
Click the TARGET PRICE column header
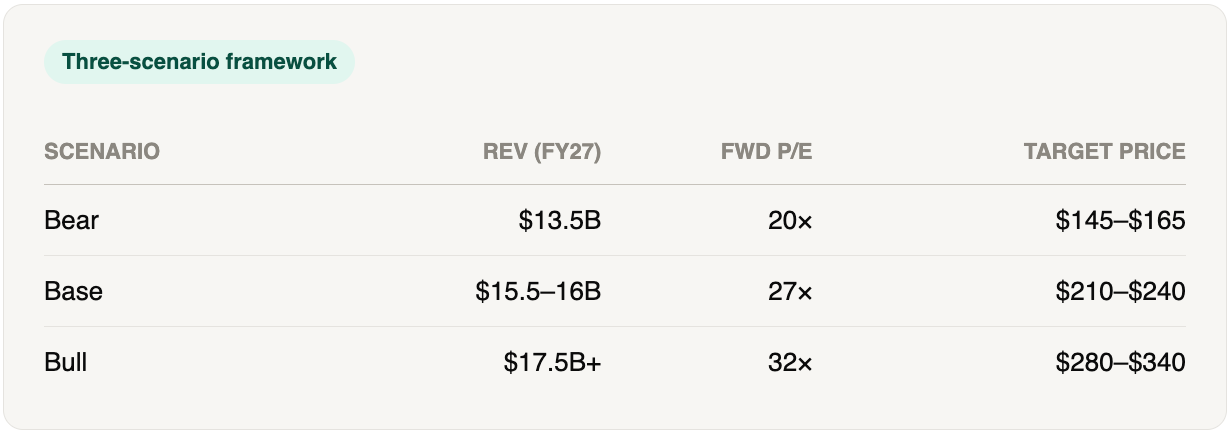tap(1104, 152)
